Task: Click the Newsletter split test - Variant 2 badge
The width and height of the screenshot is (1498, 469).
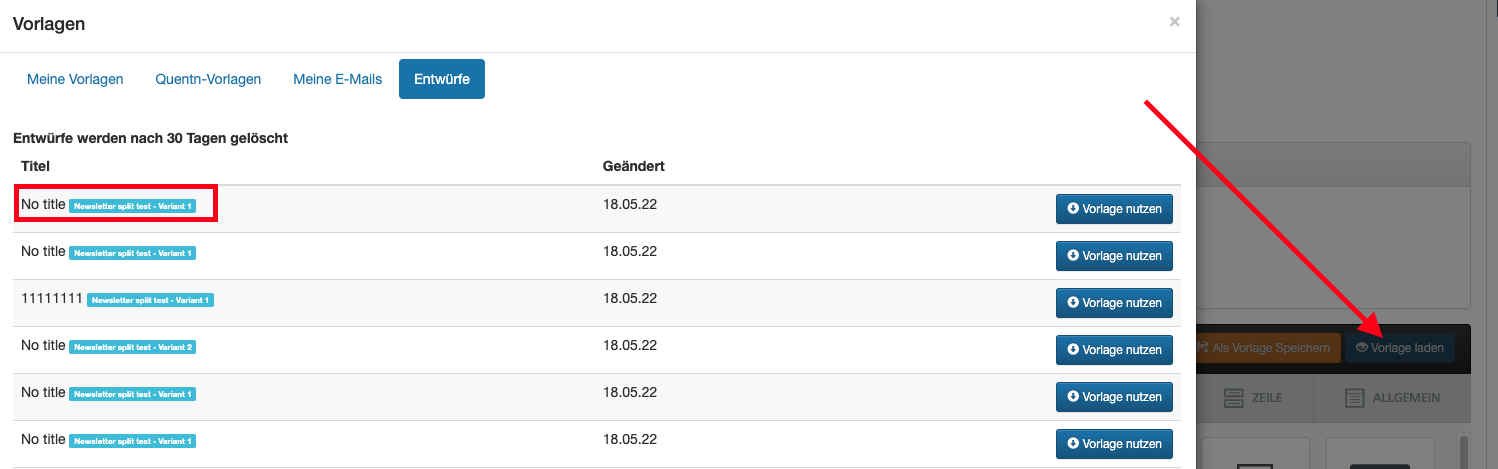Action: [132, 347]
